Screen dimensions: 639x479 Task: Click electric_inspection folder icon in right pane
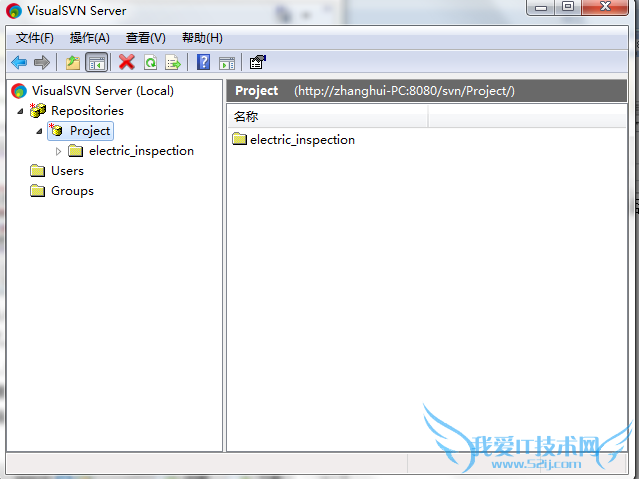click(x=239, y=139)
